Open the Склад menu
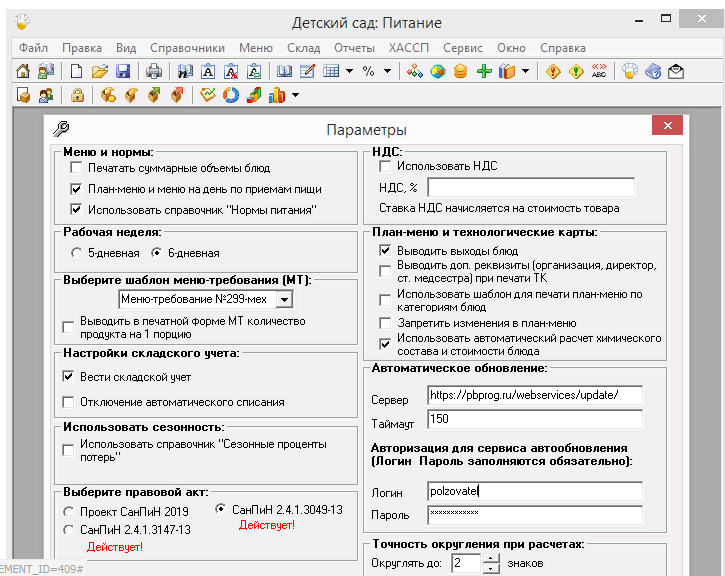This screenshot has height=576, width=725. 303,48
